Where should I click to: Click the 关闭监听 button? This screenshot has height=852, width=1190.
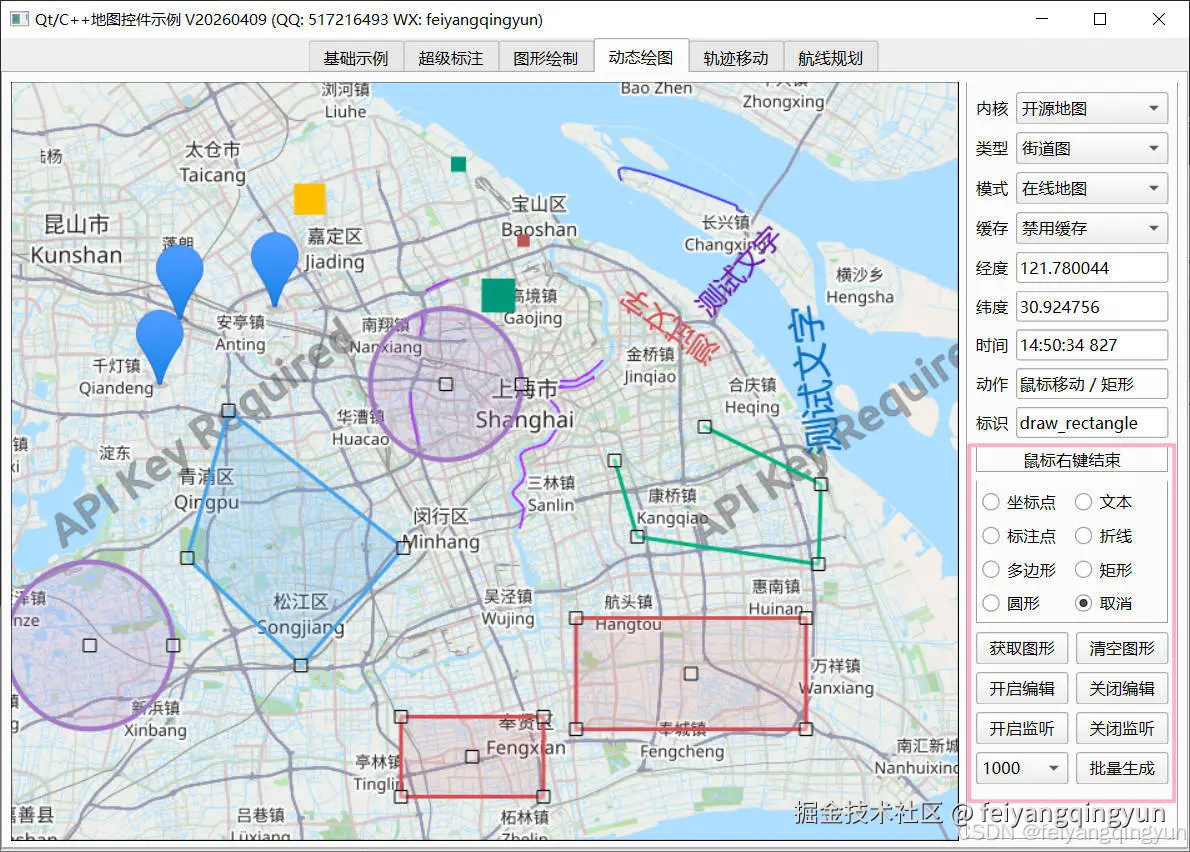click(x=1122, y=728)
